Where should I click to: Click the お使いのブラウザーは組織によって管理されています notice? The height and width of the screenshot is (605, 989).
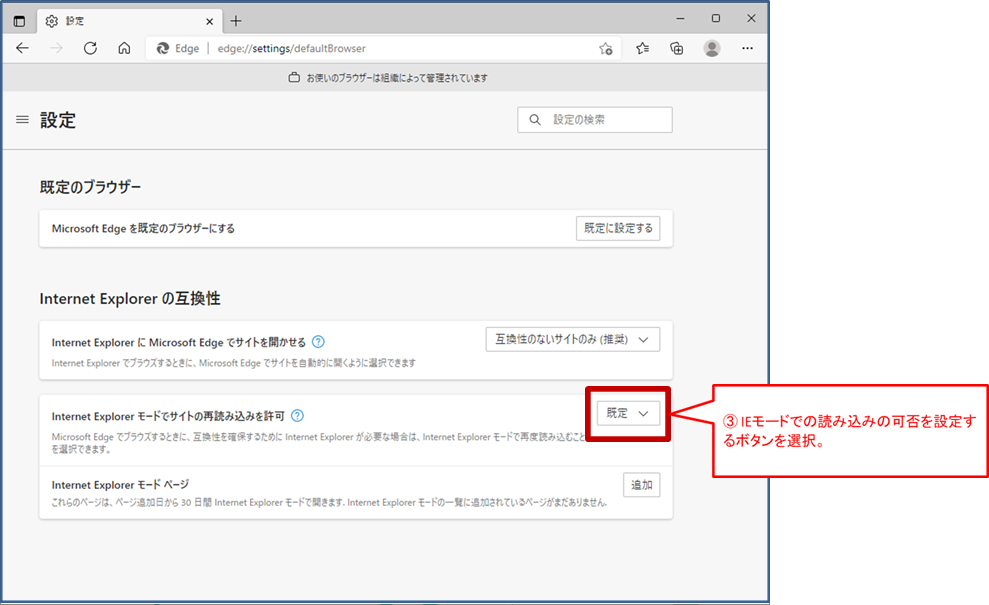[x=397, y=78]
